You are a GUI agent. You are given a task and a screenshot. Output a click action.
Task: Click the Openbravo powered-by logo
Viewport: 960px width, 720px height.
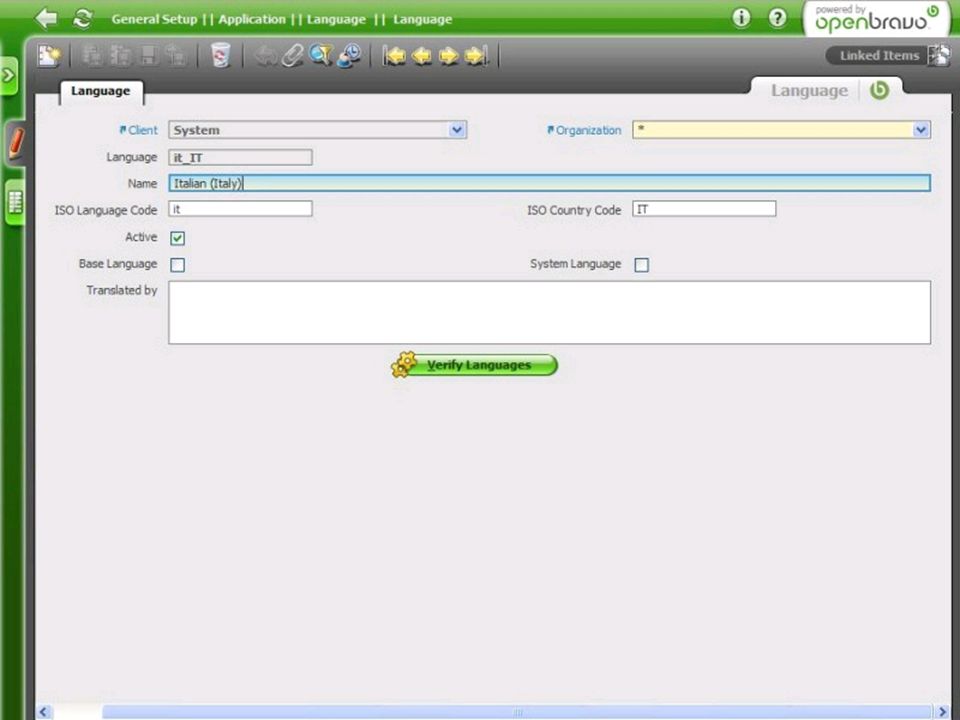click(877, 19)
